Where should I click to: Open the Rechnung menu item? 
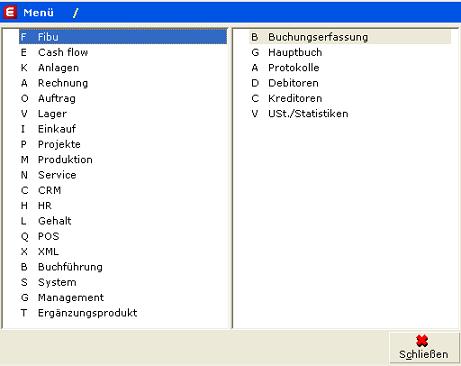pos(123,83)
